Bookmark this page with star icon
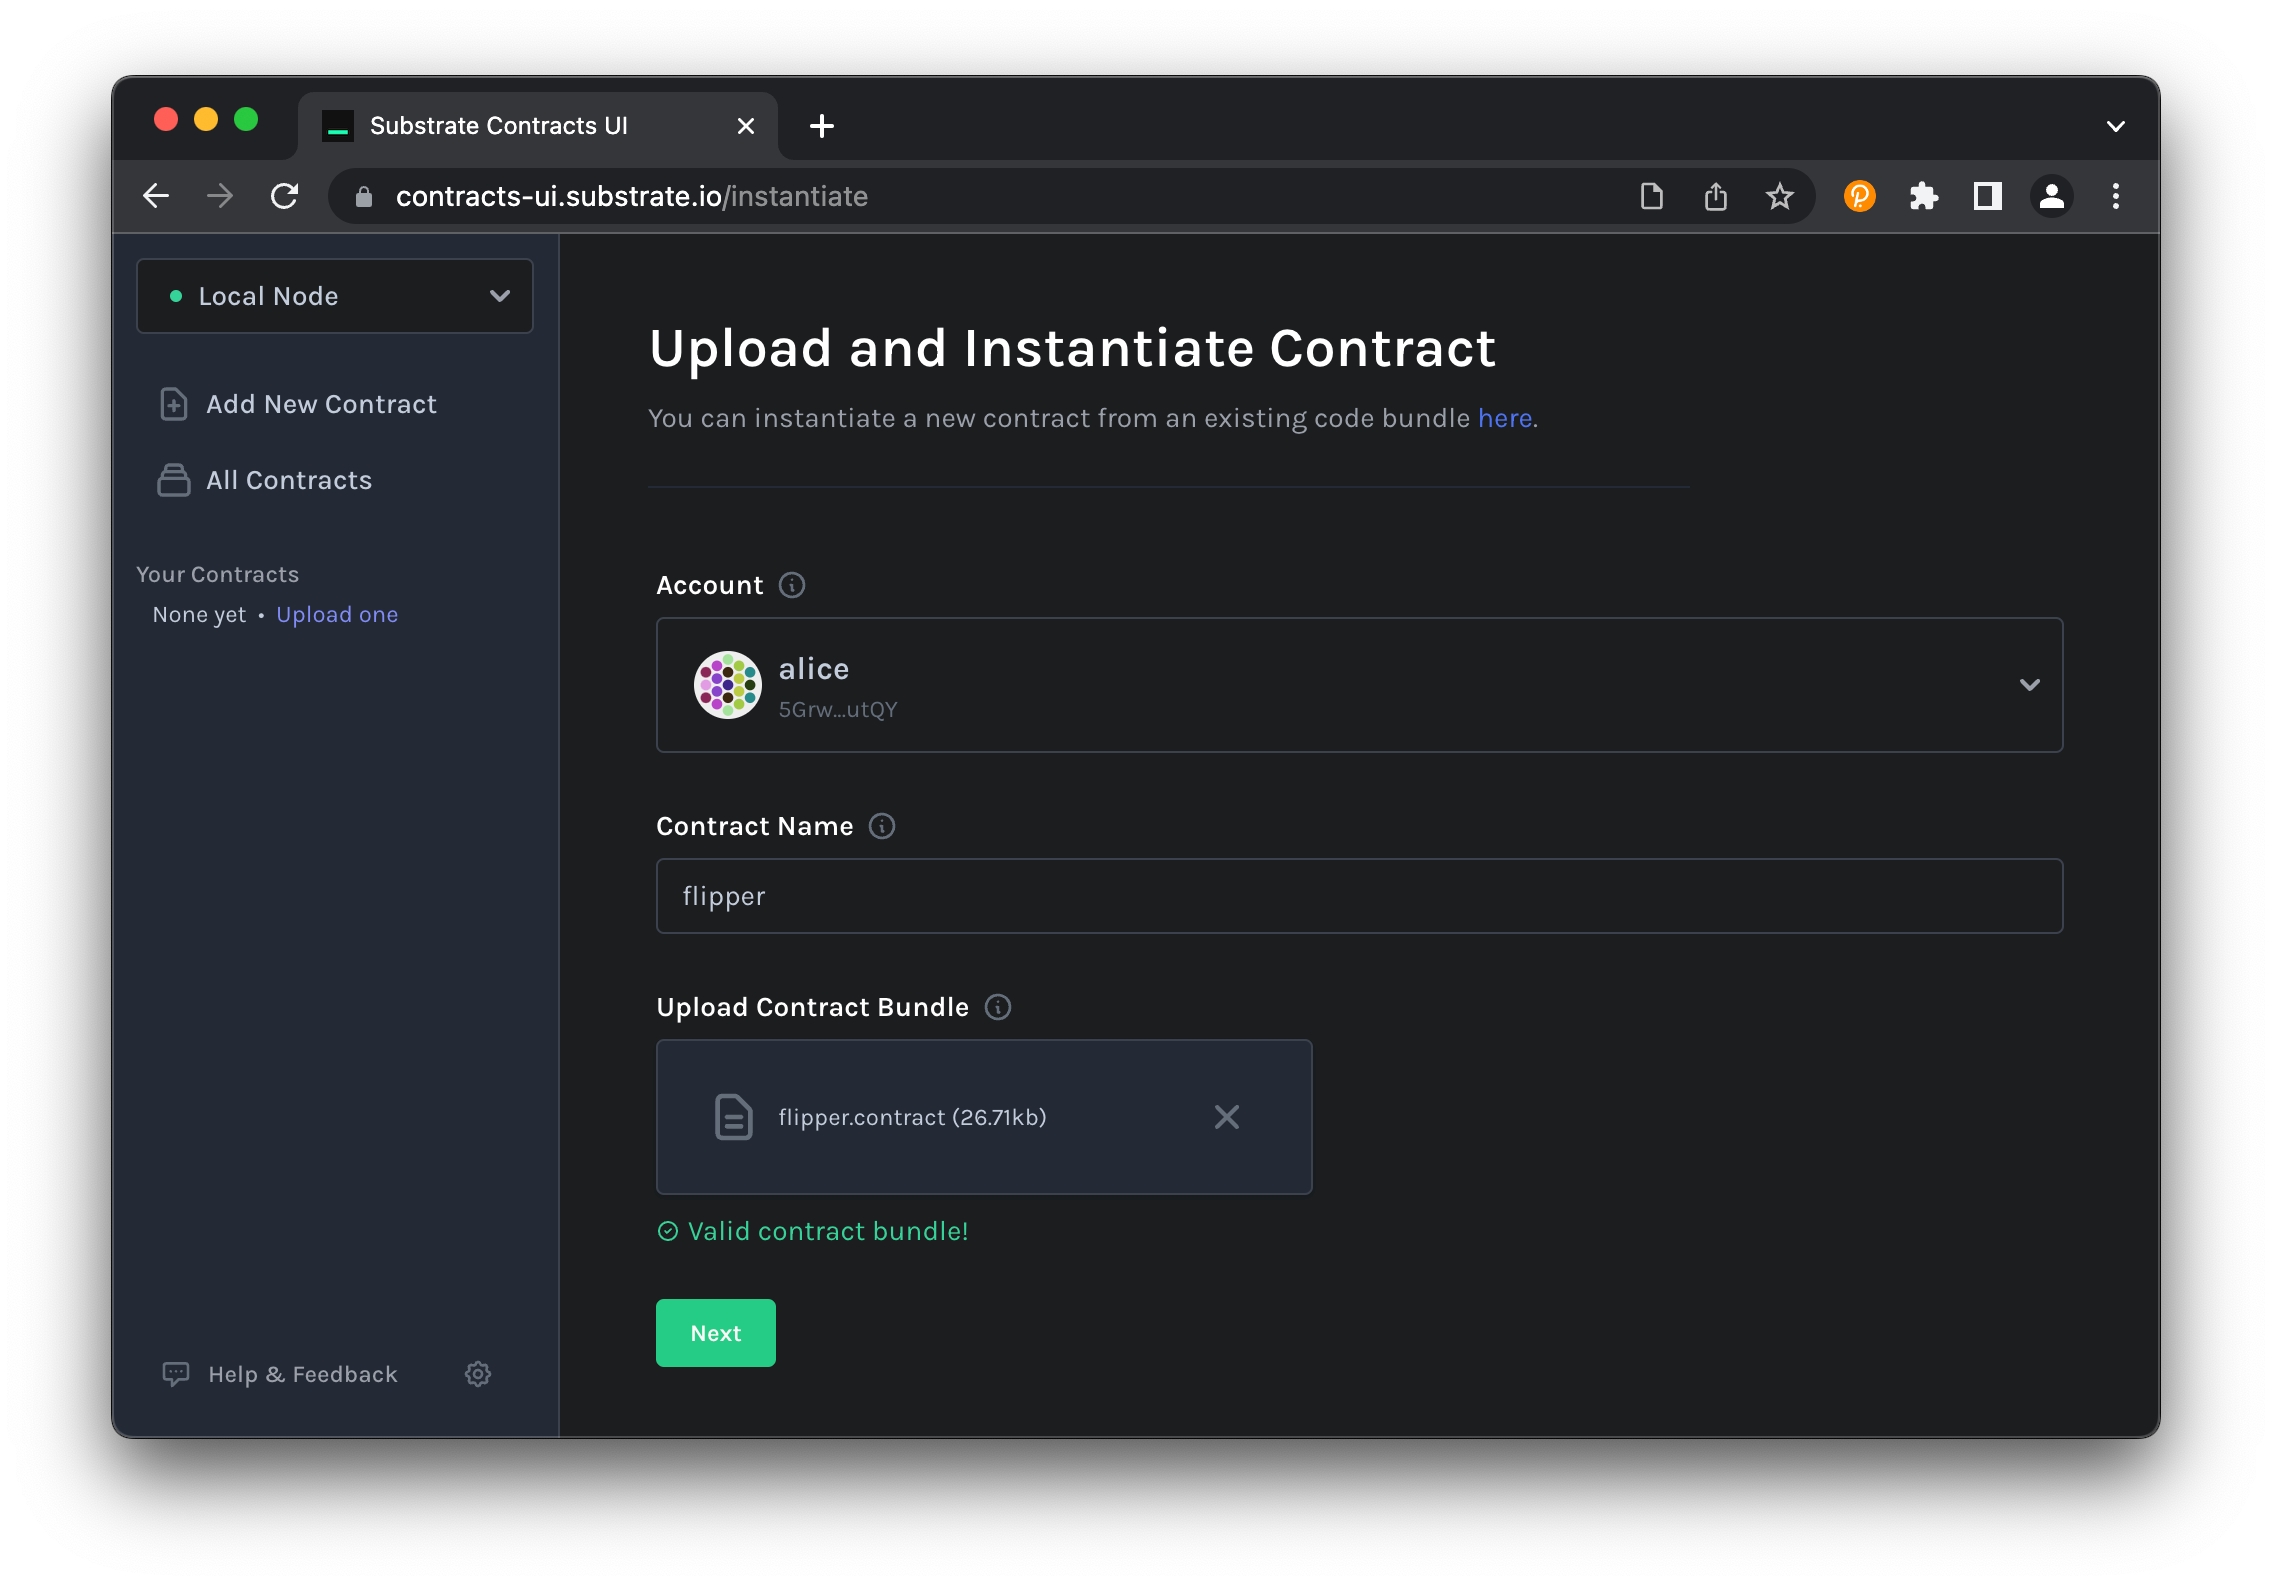The height and width of the screenshot is (1586, 2272). (x=1779, y=196)
